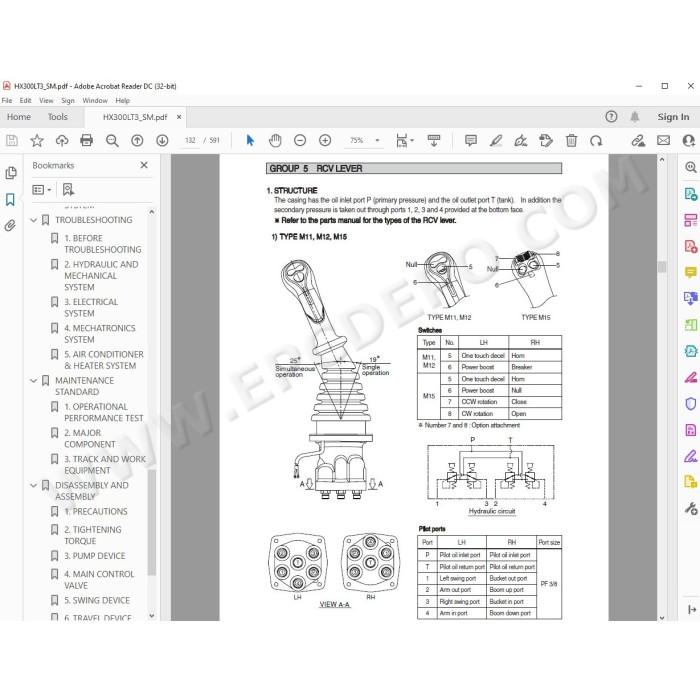Open the Edit menu
The width and height of the screenshot is (700, 700).
point(25,100)
